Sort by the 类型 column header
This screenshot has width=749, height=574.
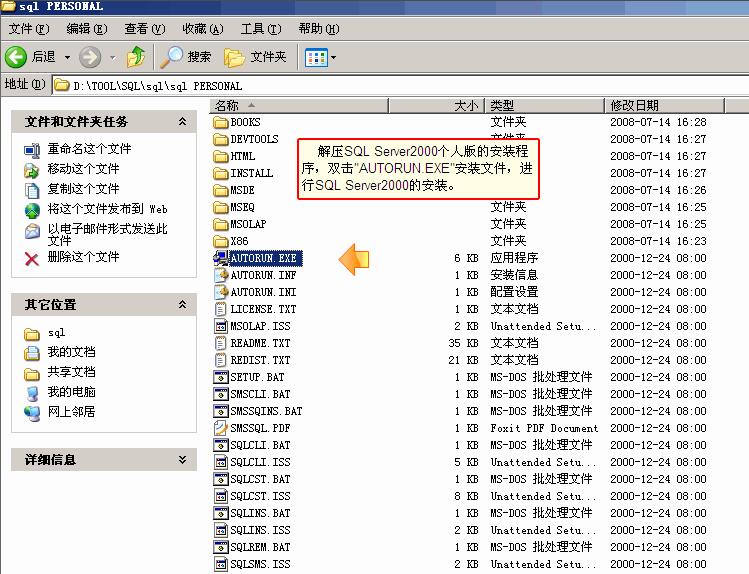pyautogui.click(x=545, y=106)
